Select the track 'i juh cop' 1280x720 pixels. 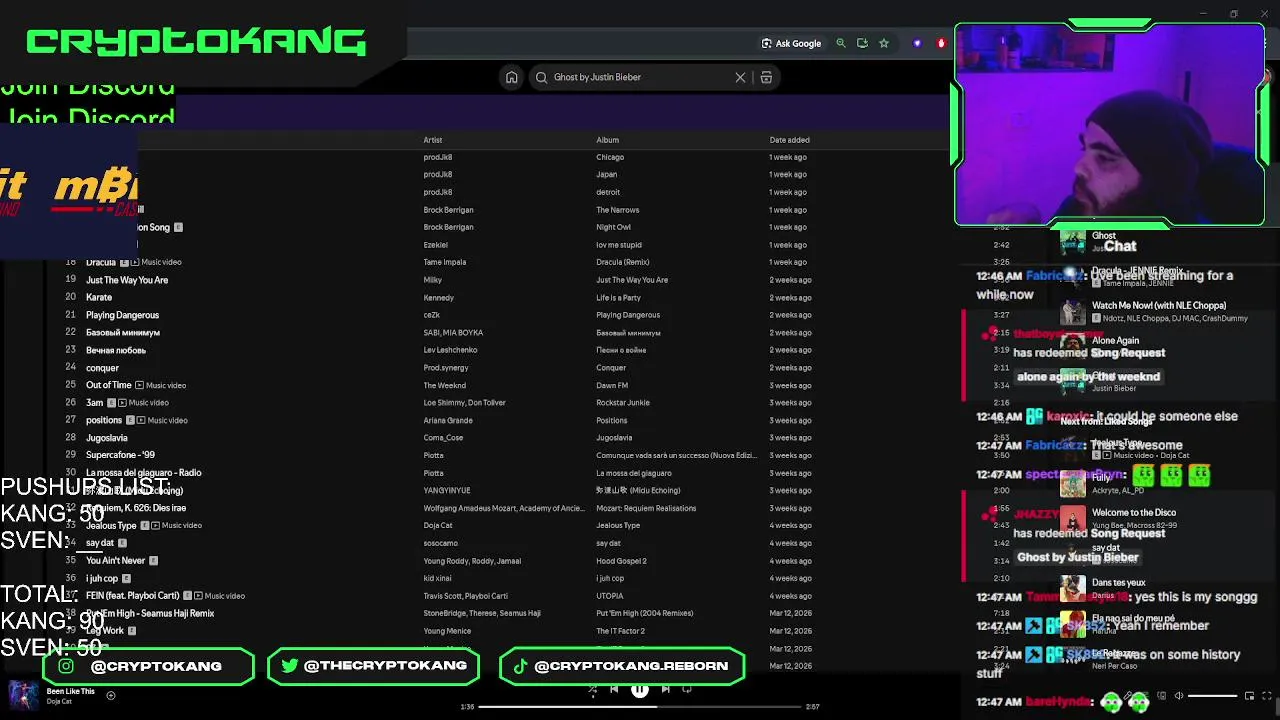coord(102,578)
